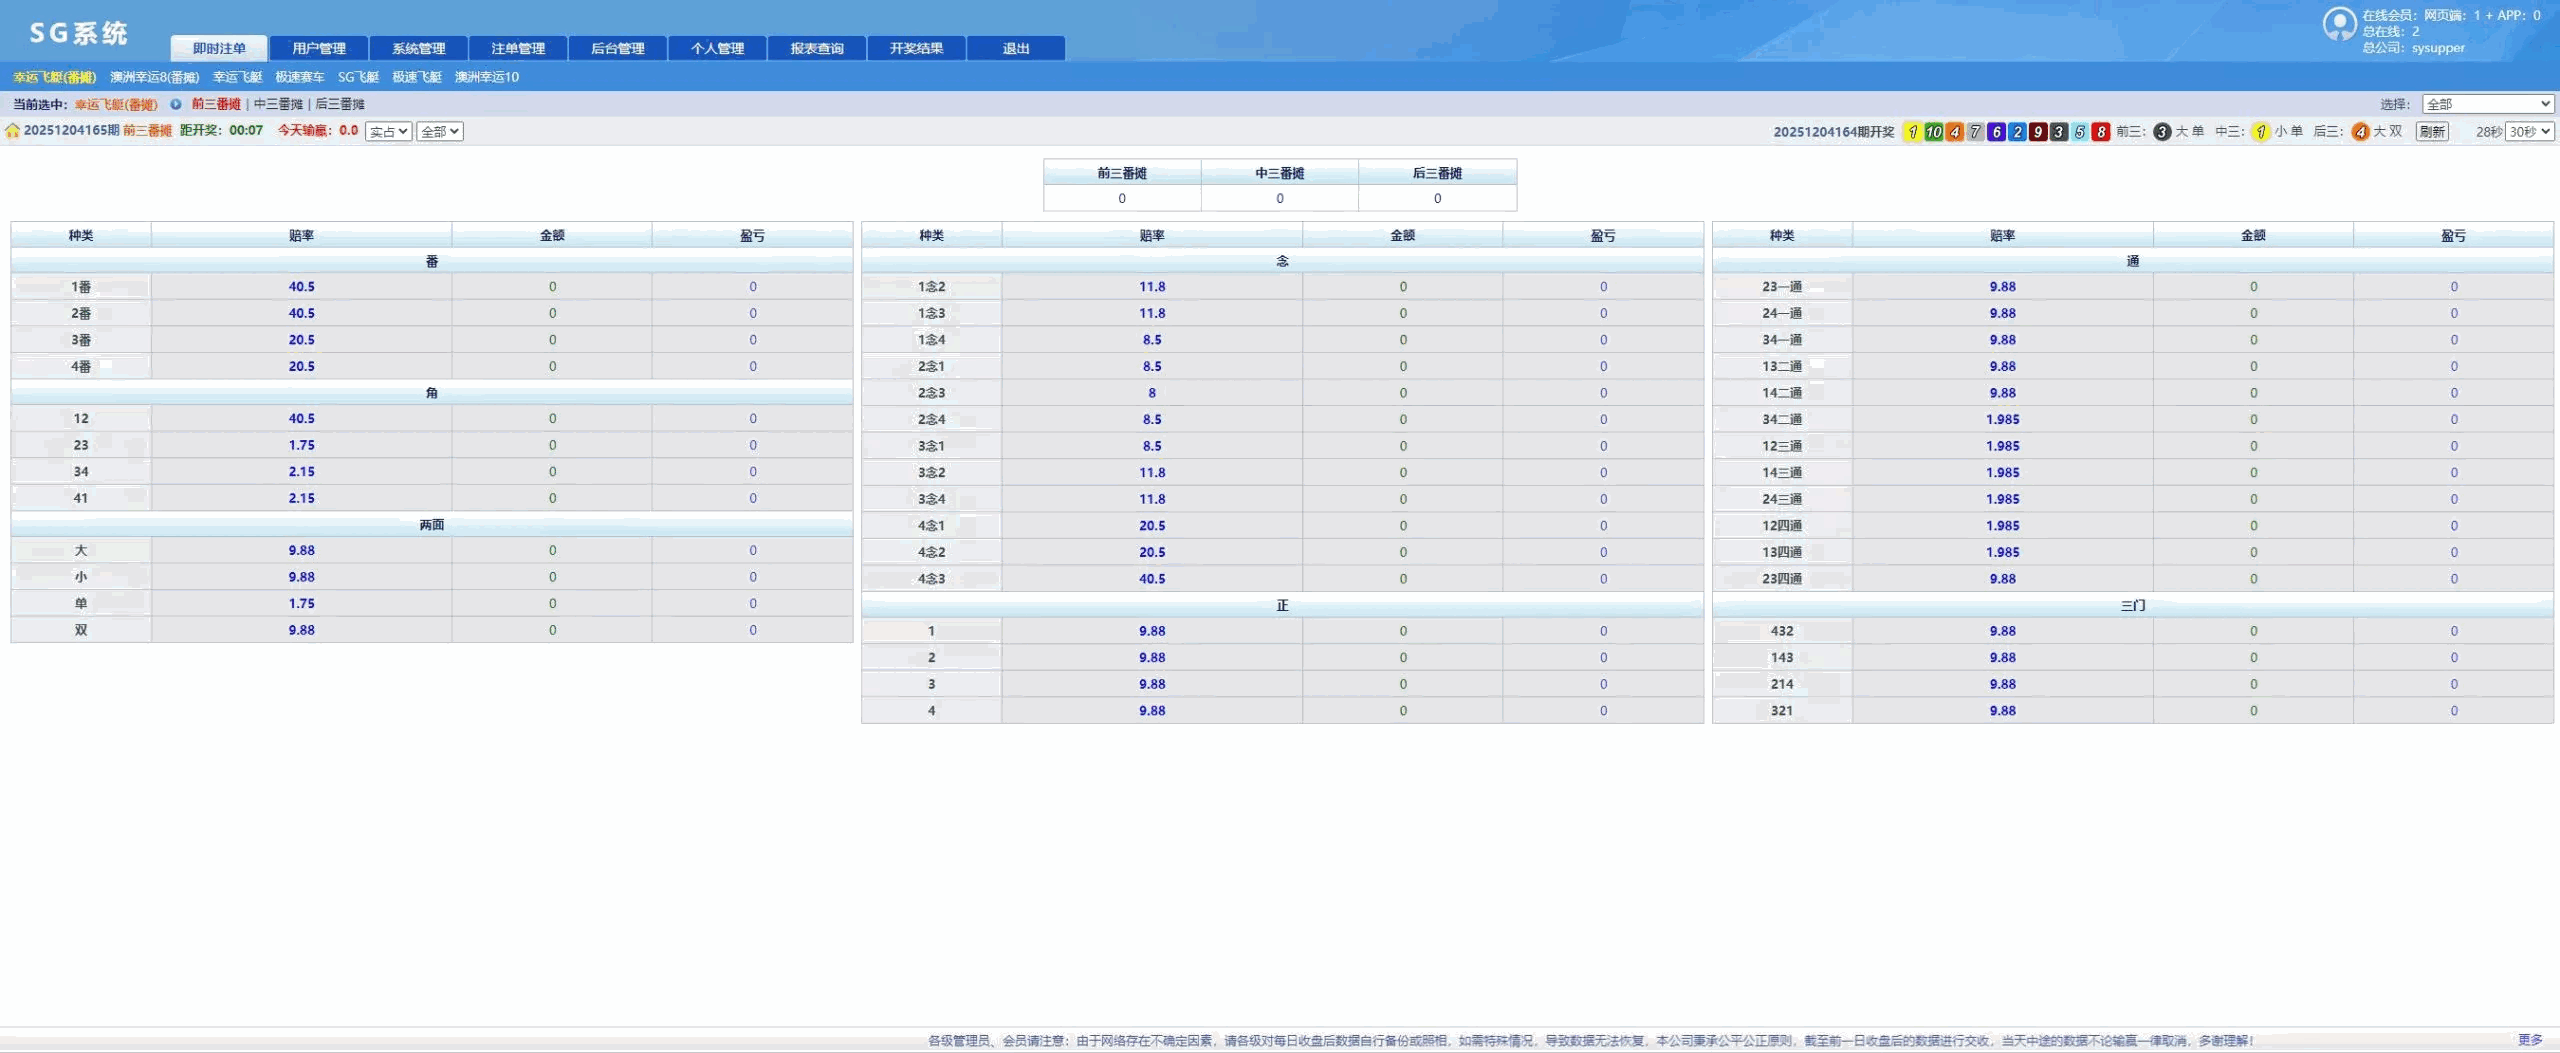This screenshot has height=1053, width=2560.
Task: Open the 全部 dropdown next to 实占
Action: point(439,132)
